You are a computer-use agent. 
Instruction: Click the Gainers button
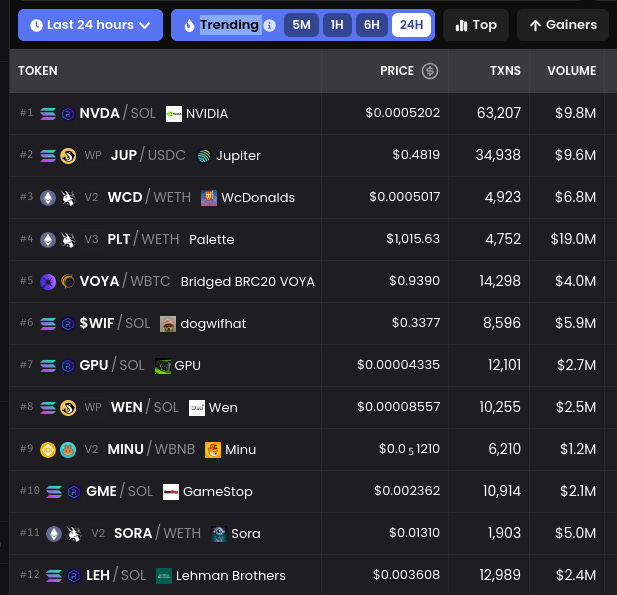(563, 25)
